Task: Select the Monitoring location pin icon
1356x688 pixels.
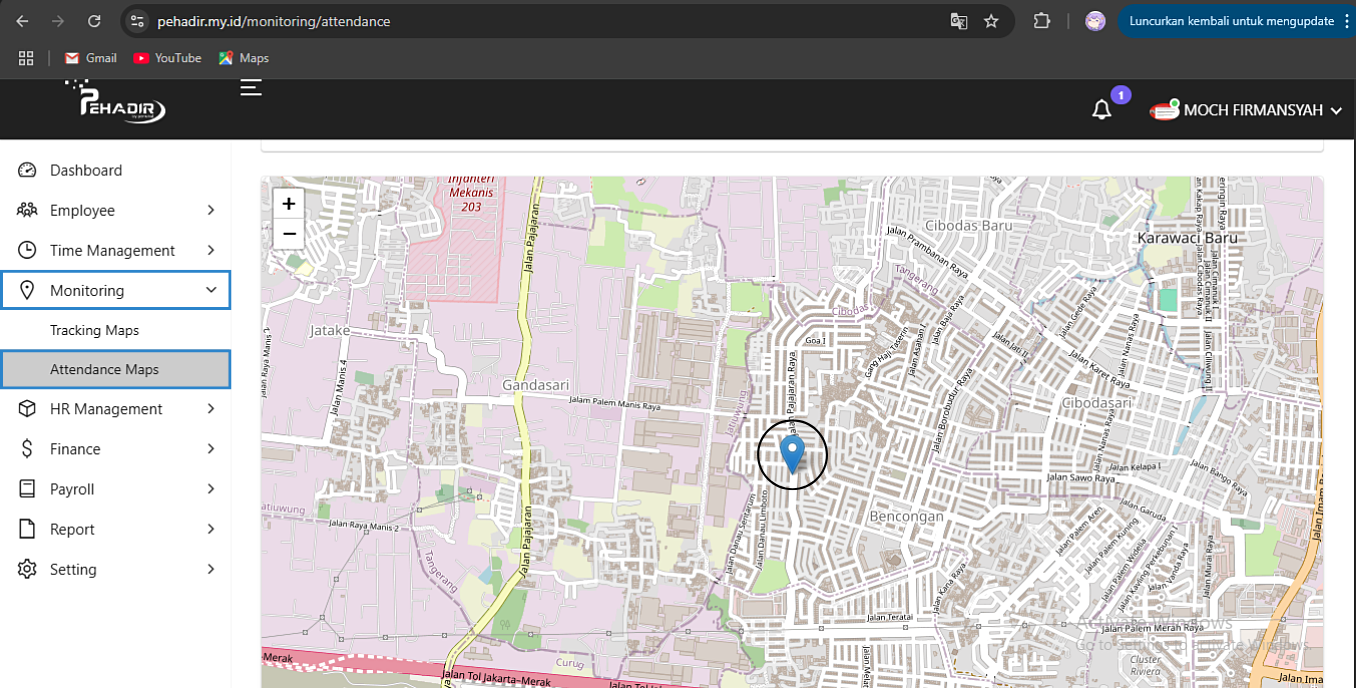Action: [x=26, y=290]
